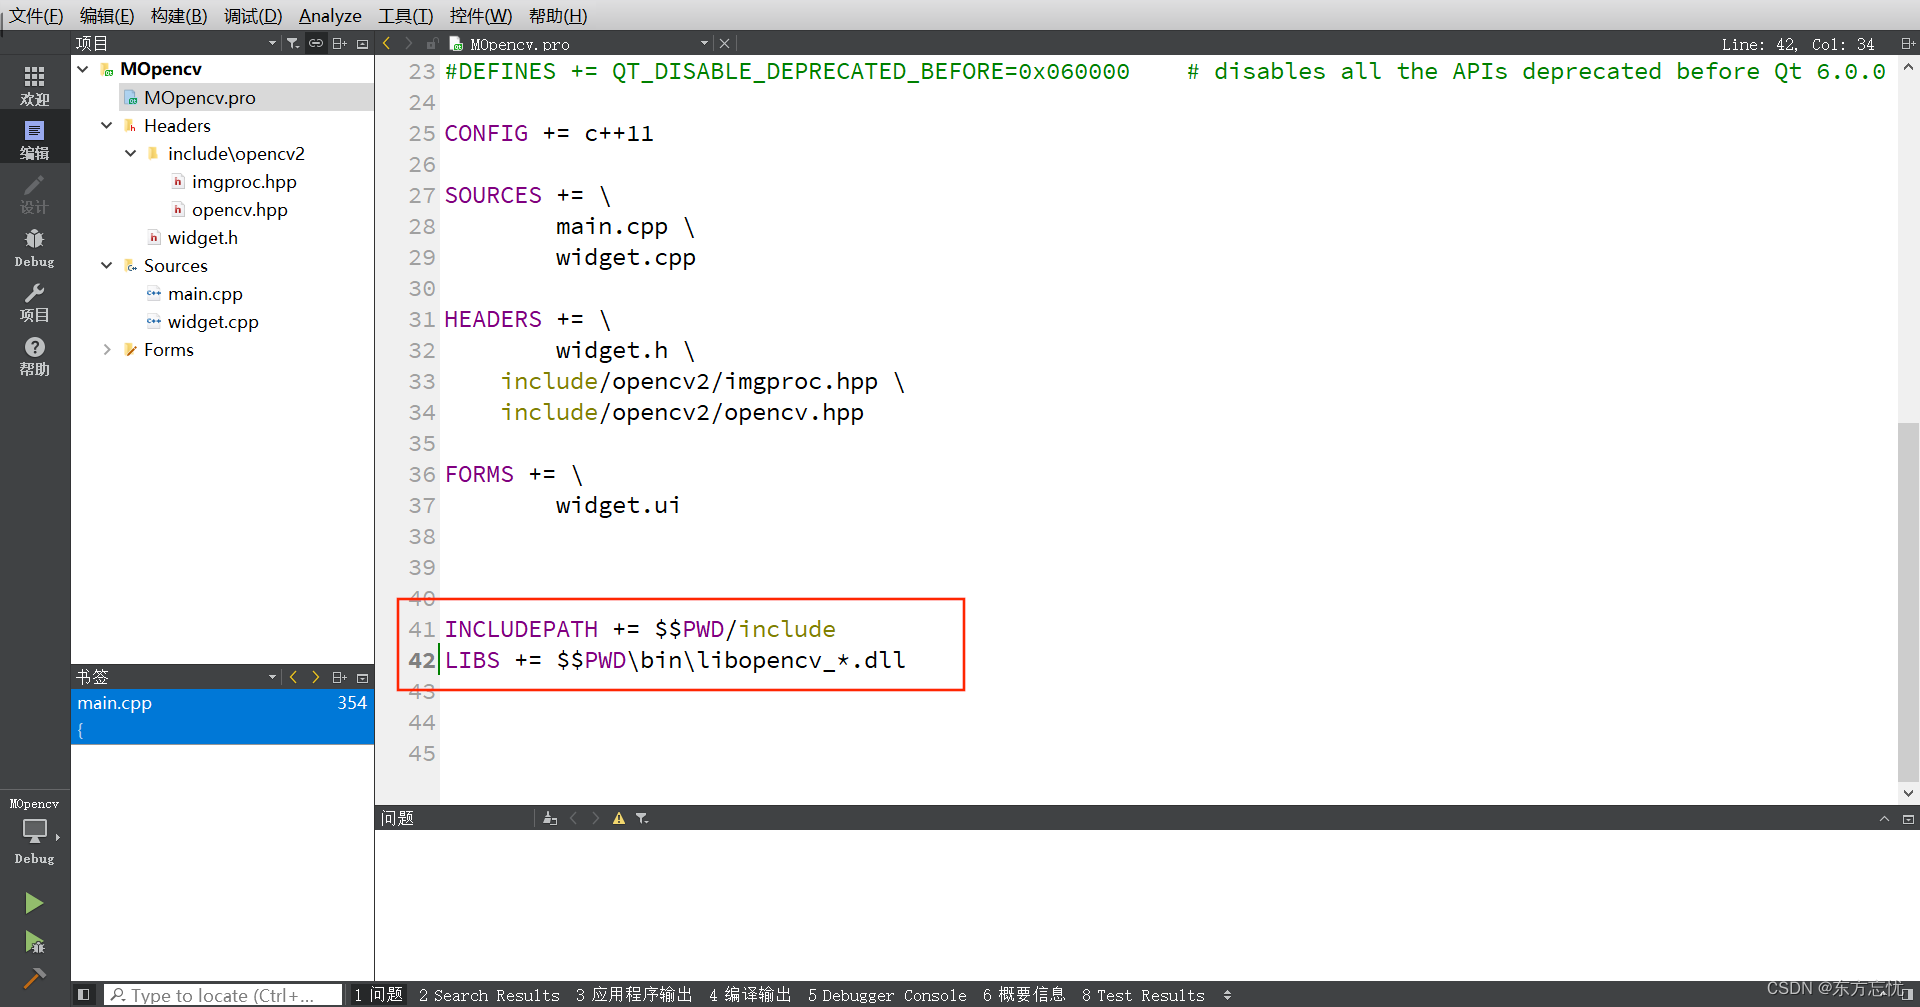Screen dimensions: 1920x1007
Task: Click the project tree filter icon
Action: point(293,43)
